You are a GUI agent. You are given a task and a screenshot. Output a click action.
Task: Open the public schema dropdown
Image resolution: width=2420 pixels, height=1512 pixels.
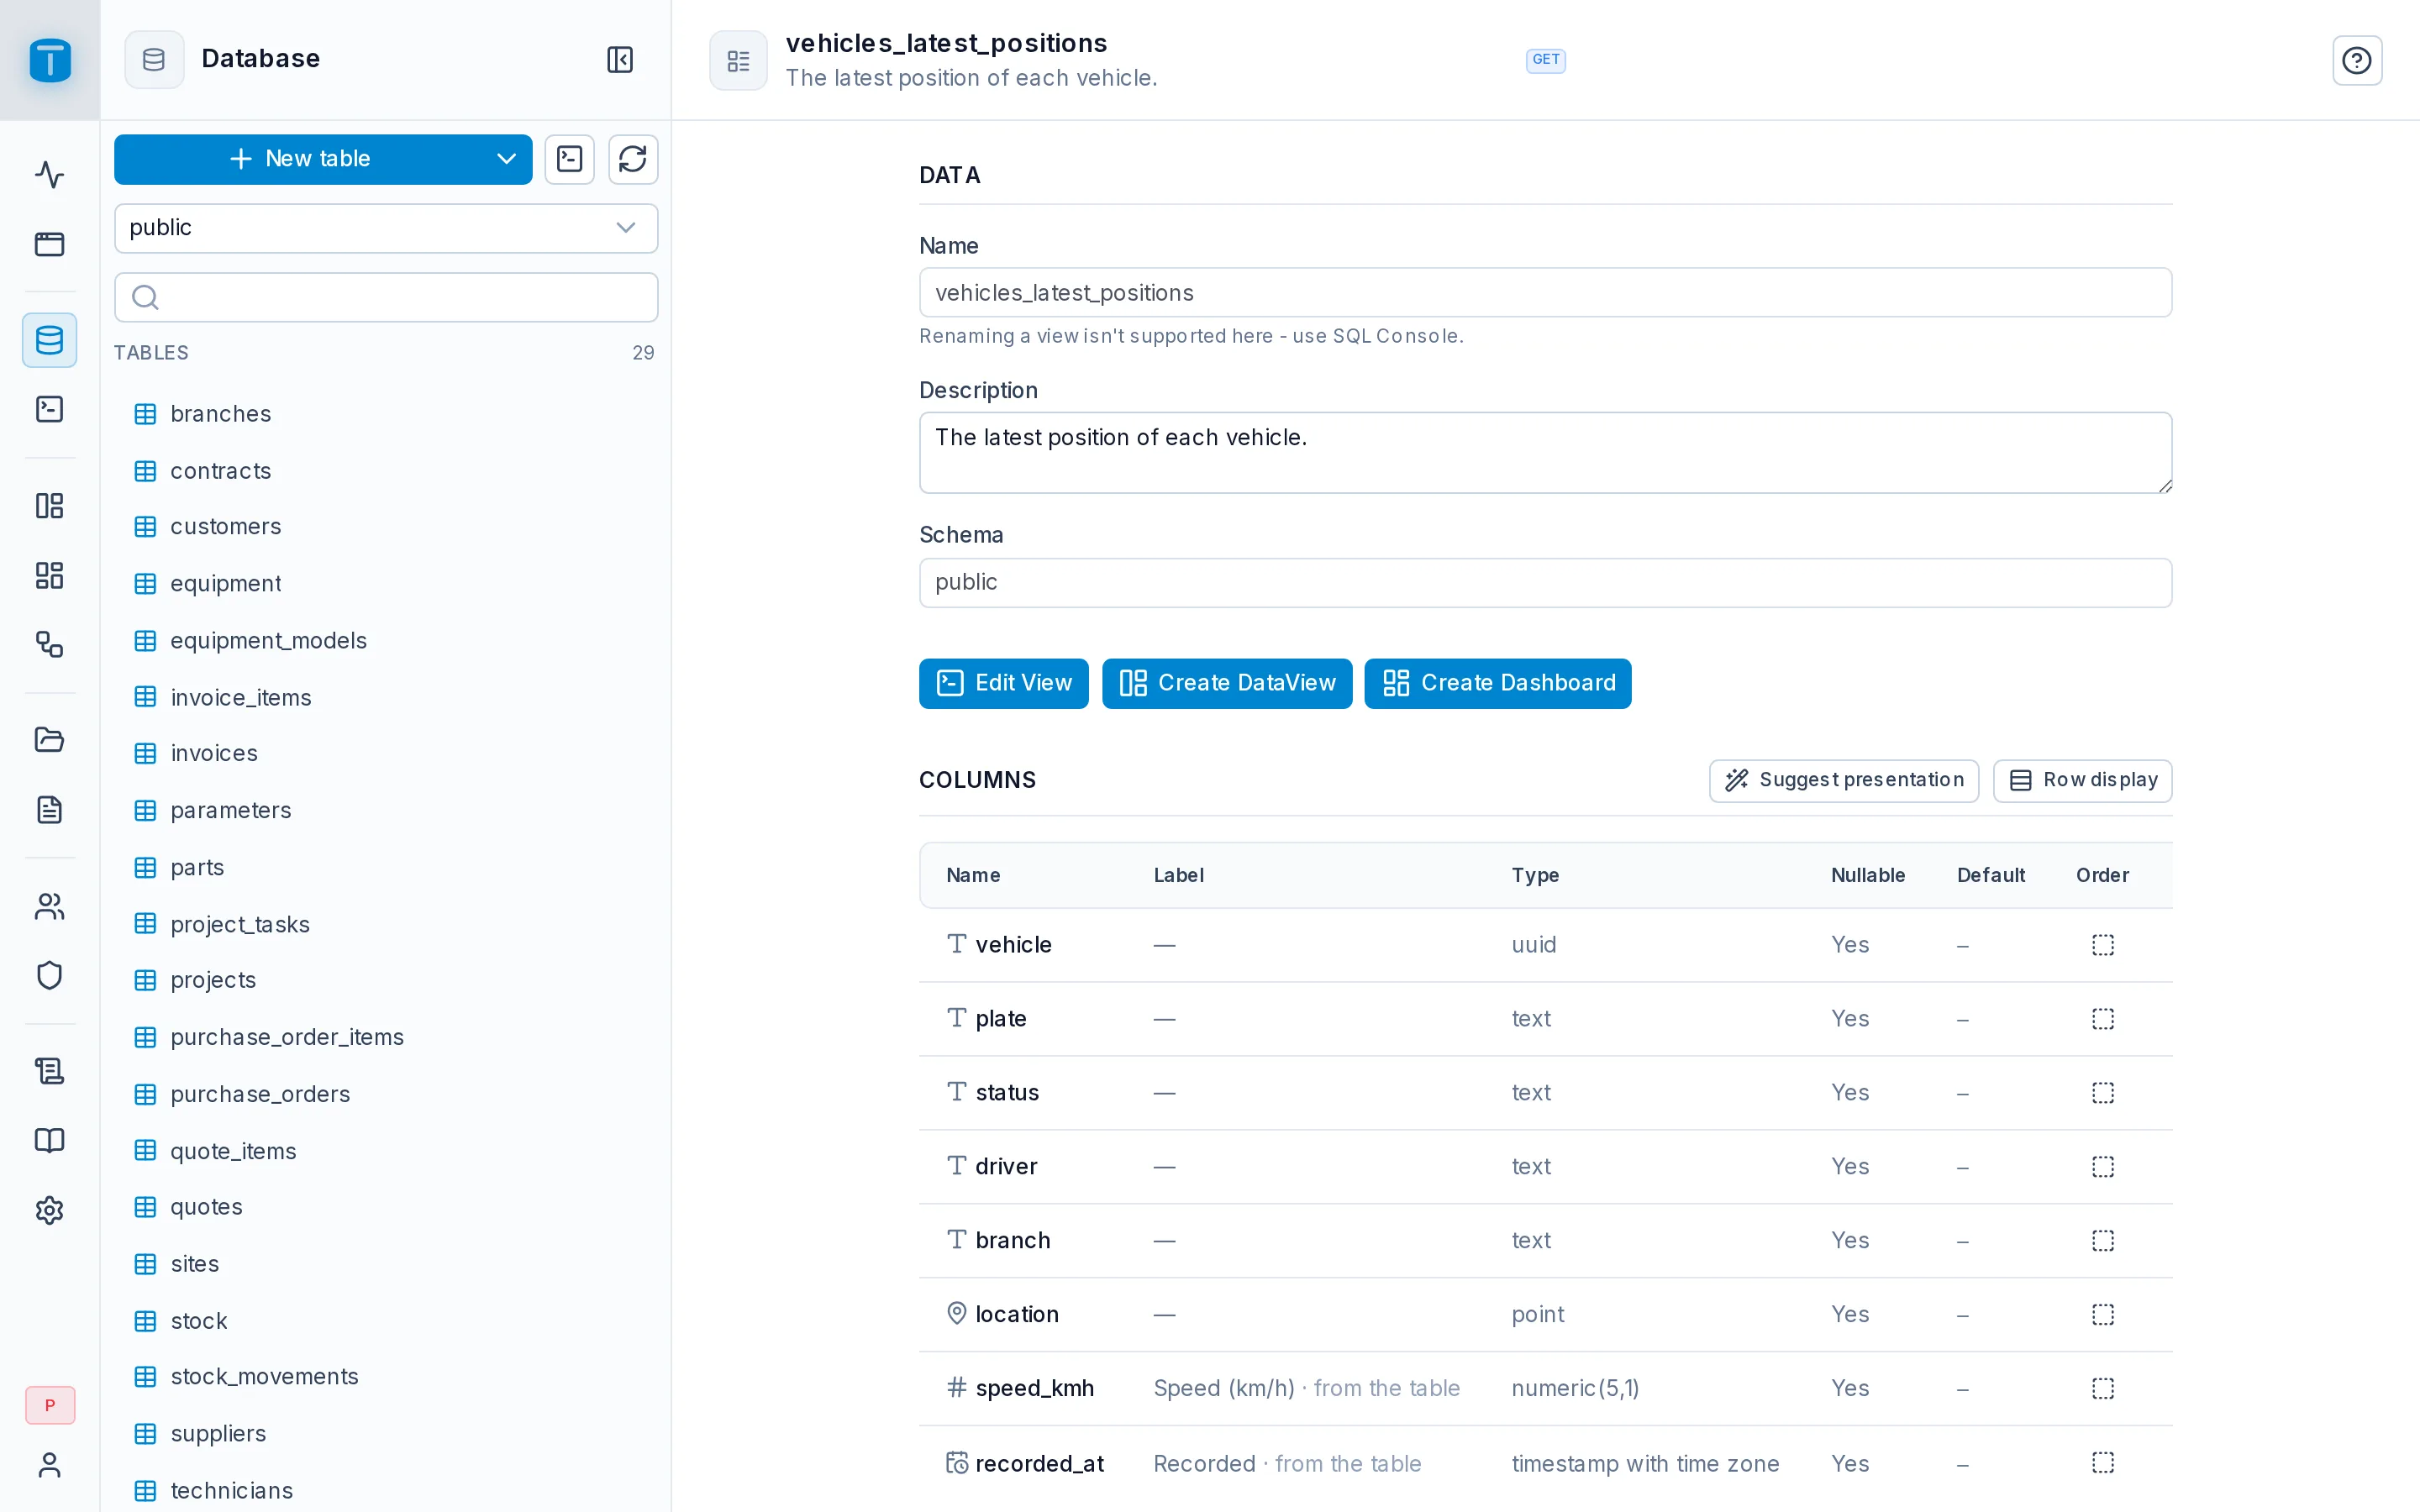[x=386, y=228]
